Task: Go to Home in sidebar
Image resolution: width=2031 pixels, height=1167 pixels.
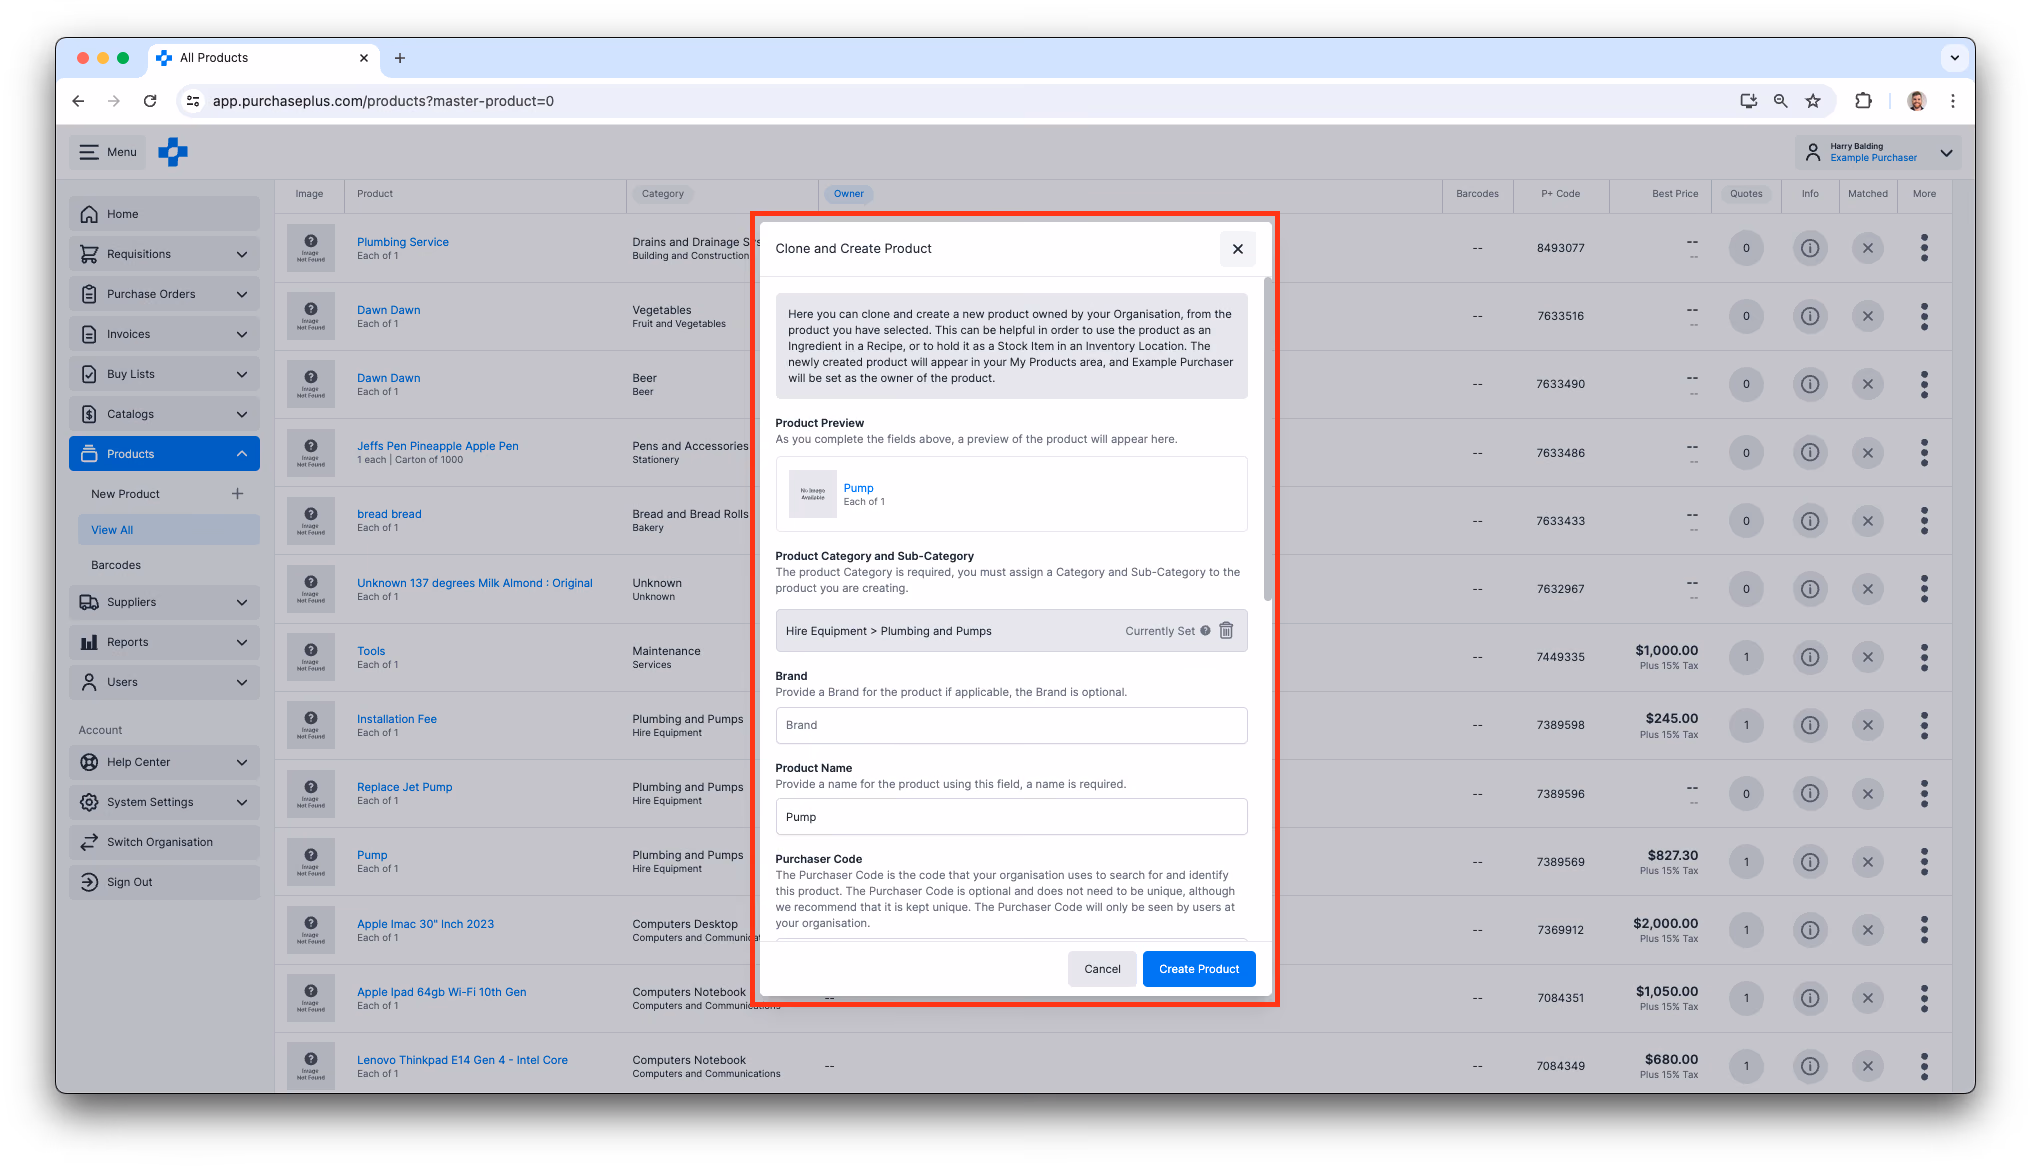Action: pos(164,214)
